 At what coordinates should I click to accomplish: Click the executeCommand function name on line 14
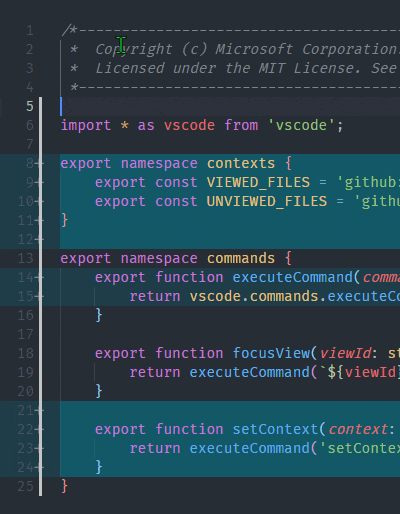(293, 277)
